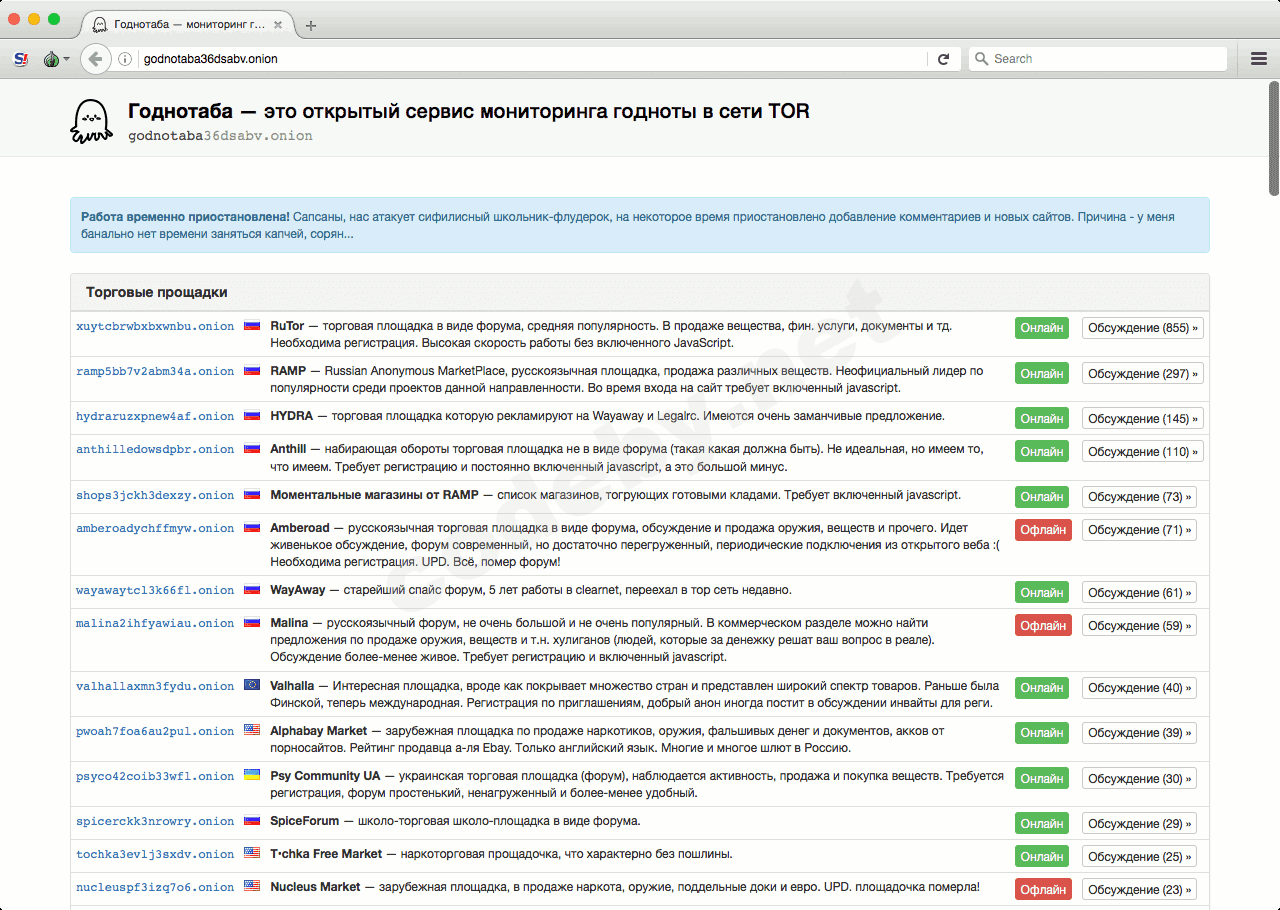Open Обсуждение (39) for Alphabay Market
The width and height of the screenshot is (1280, 910).
coord(1139,733)
